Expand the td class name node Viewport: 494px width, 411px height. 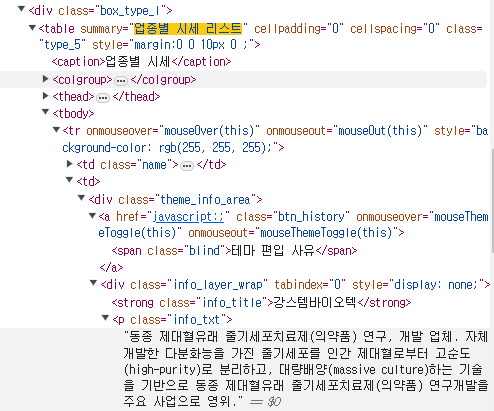(70, 164)
